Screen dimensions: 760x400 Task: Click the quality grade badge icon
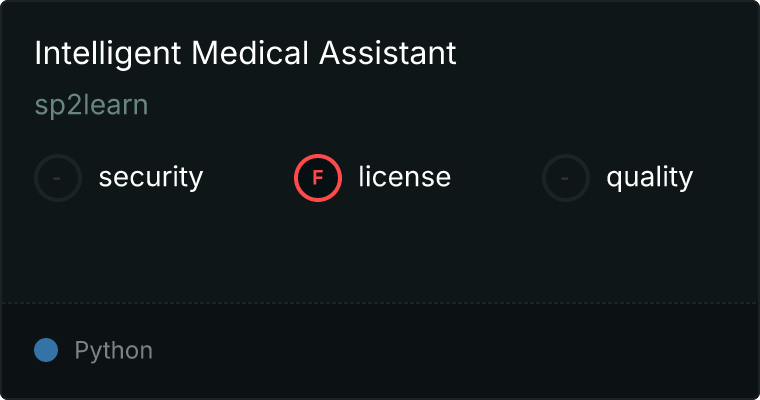[x=566, y=178]
